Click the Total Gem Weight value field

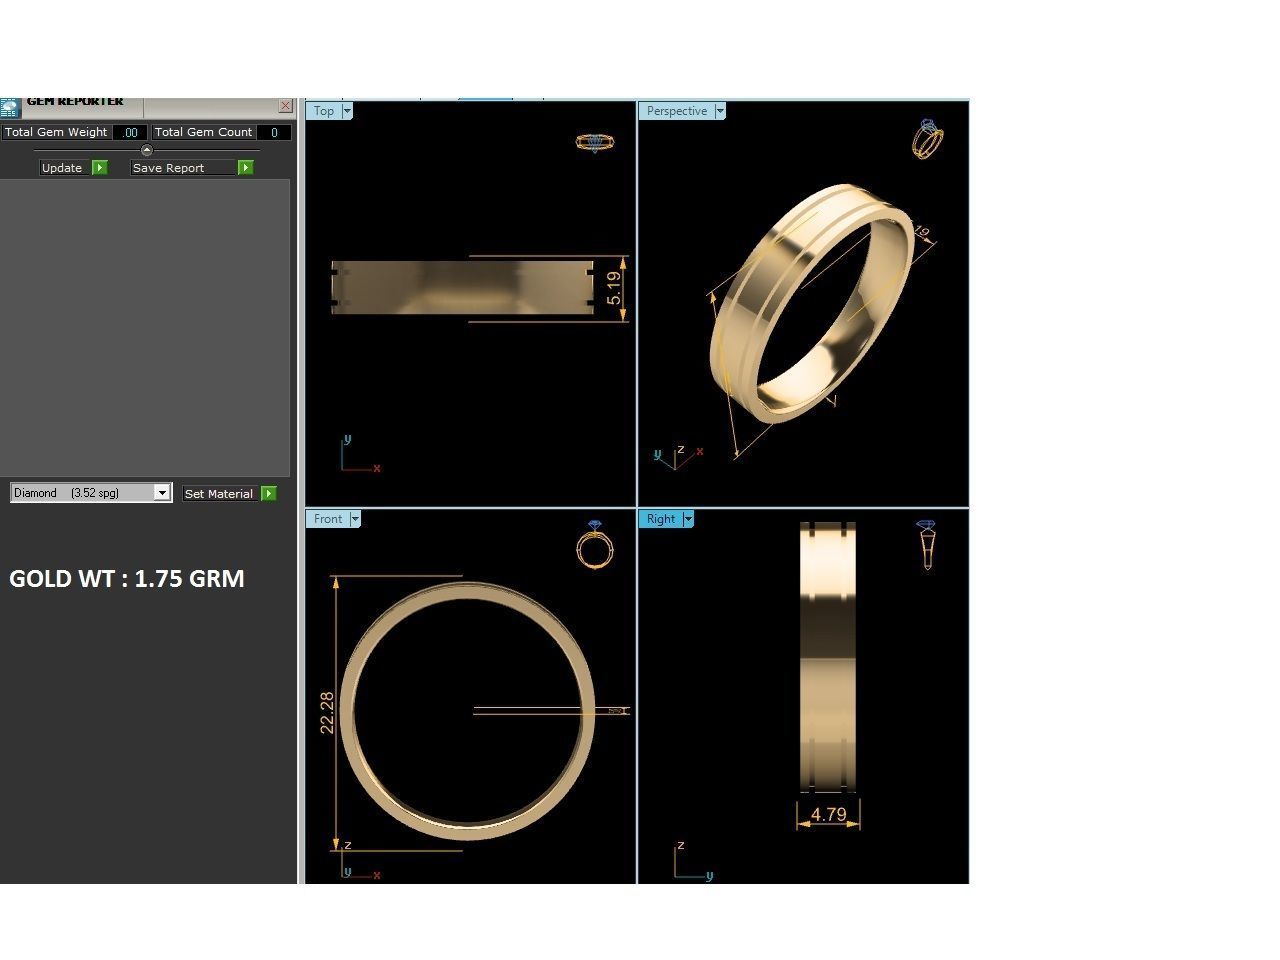[x=130, y=132]
